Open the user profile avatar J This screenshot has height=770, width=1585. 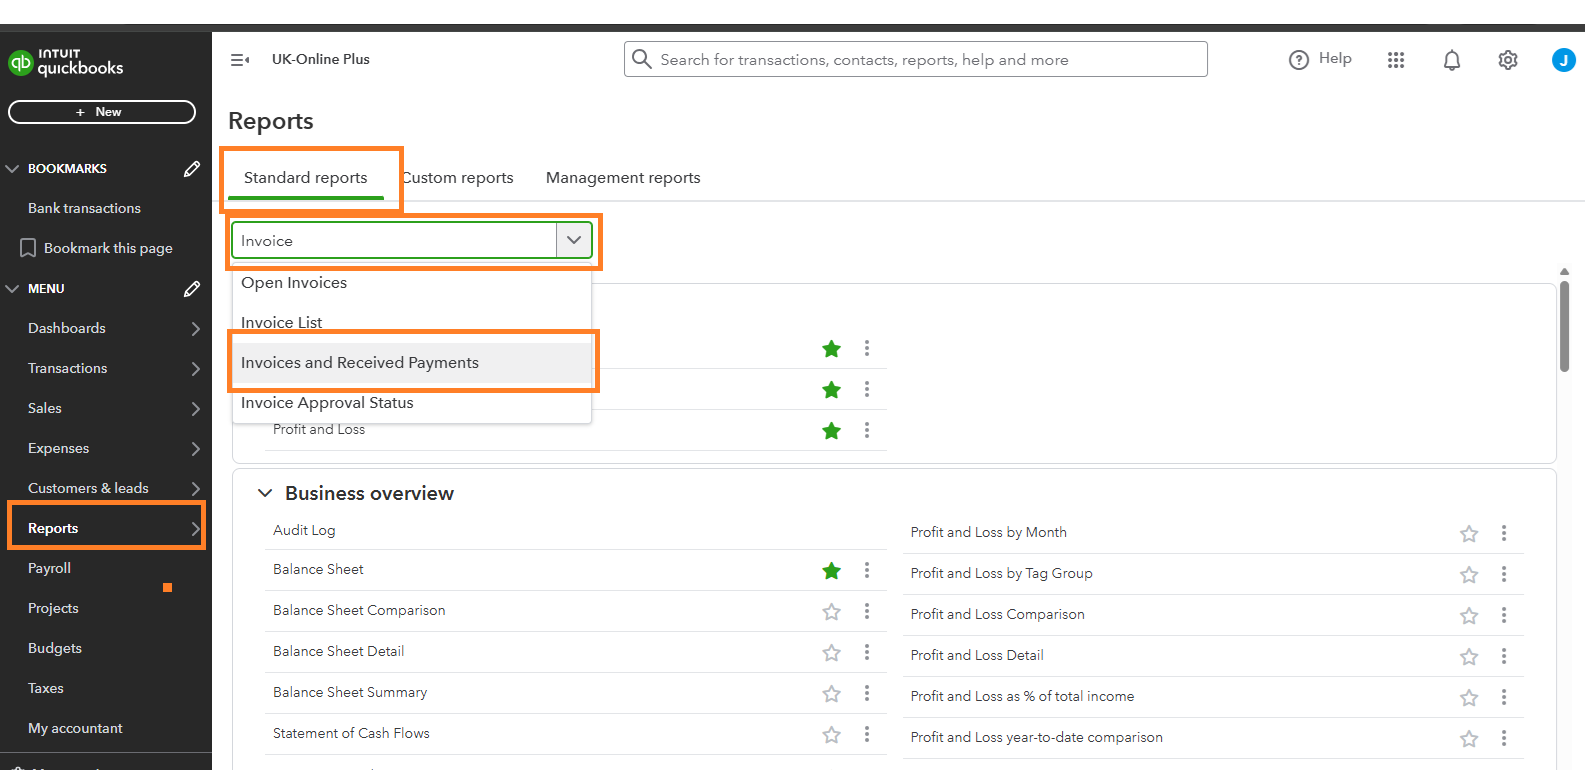(1564, 60)
